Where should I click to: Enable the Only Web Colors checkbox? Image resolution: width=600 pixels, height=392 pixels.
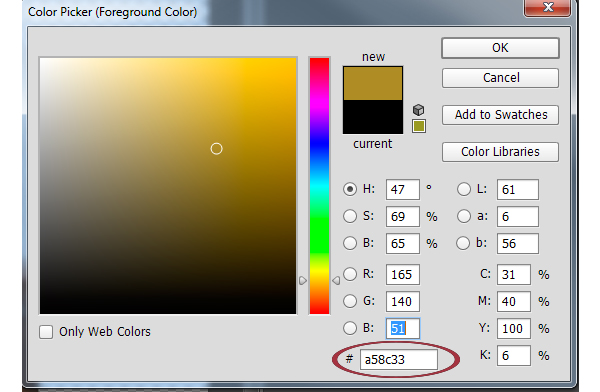[x=46, y=332]
